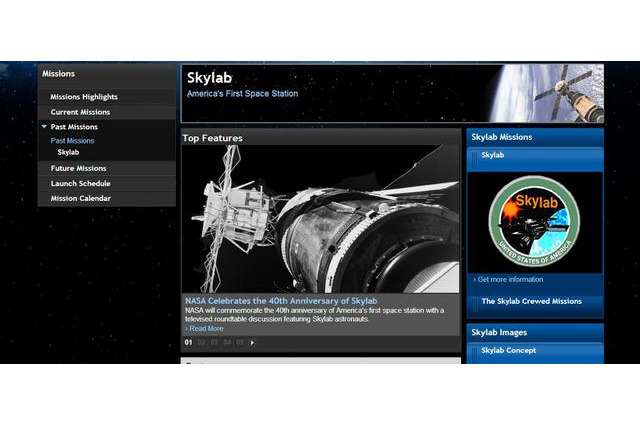Select feature slide 01
The image size is (640, 426).
tap(188, 342)
